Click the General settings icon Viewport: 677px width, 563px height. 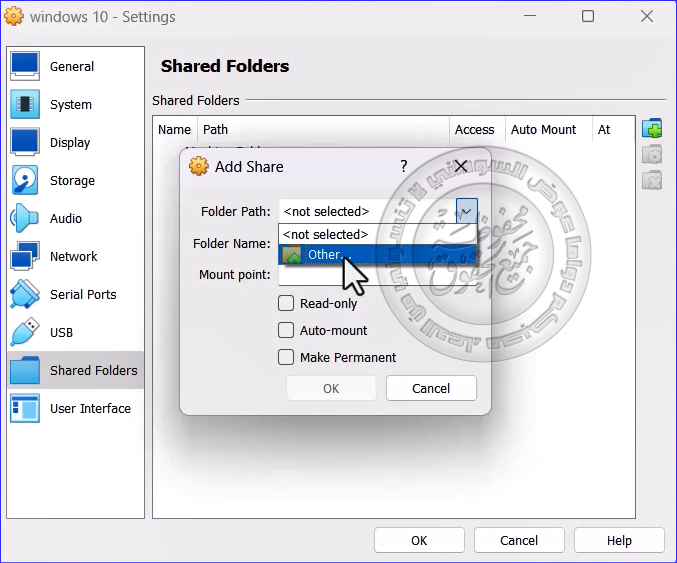[x=24, y=66]
